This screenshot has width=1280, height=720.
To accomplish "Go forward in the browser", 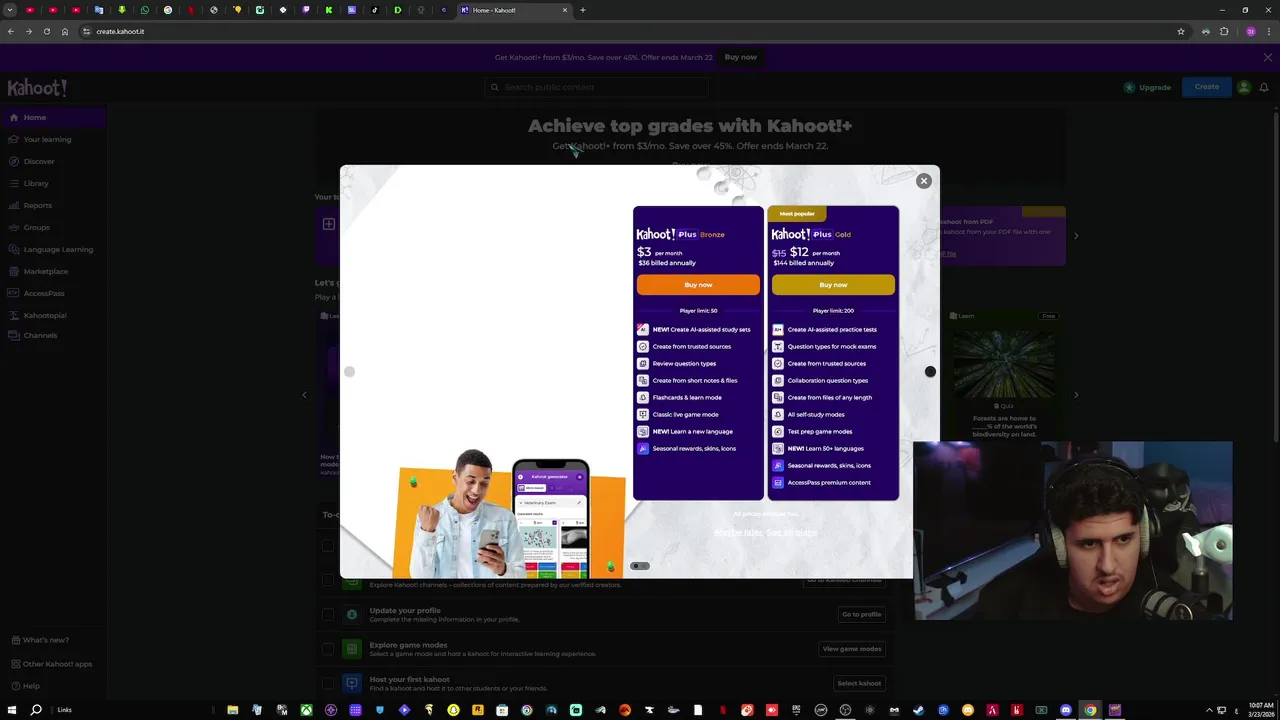I will [x=28, y=31].
